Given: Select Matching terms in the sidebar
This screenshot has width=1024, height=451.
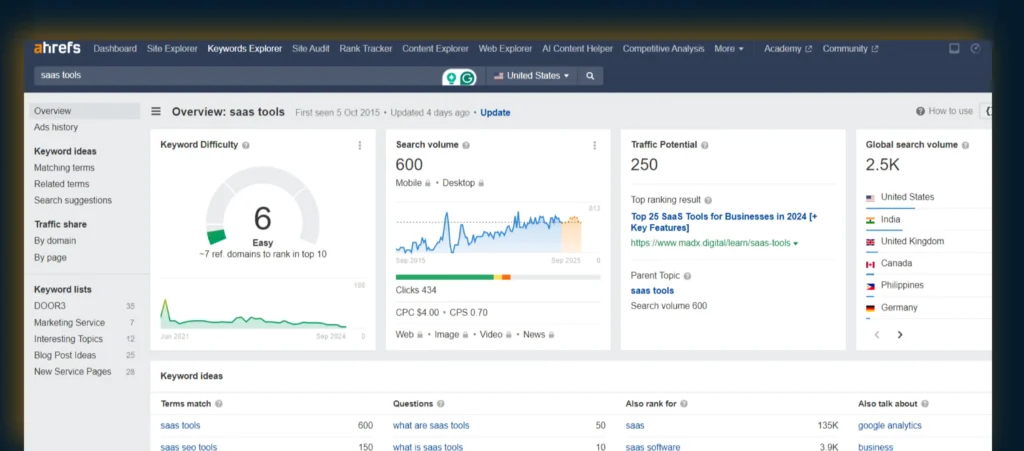Looking at the screenshot, I should click(x=64, y=168).
